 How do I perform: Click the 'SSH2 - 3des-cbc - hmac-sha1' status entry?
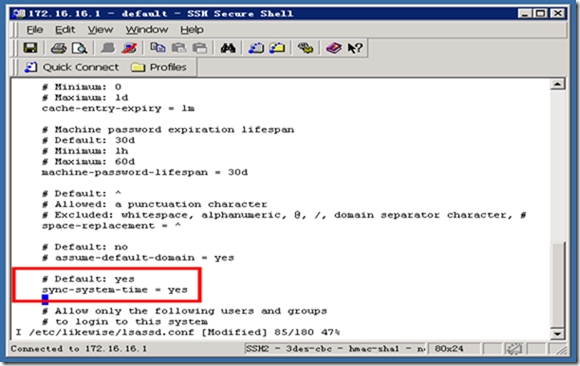click(x=335, y=349)
